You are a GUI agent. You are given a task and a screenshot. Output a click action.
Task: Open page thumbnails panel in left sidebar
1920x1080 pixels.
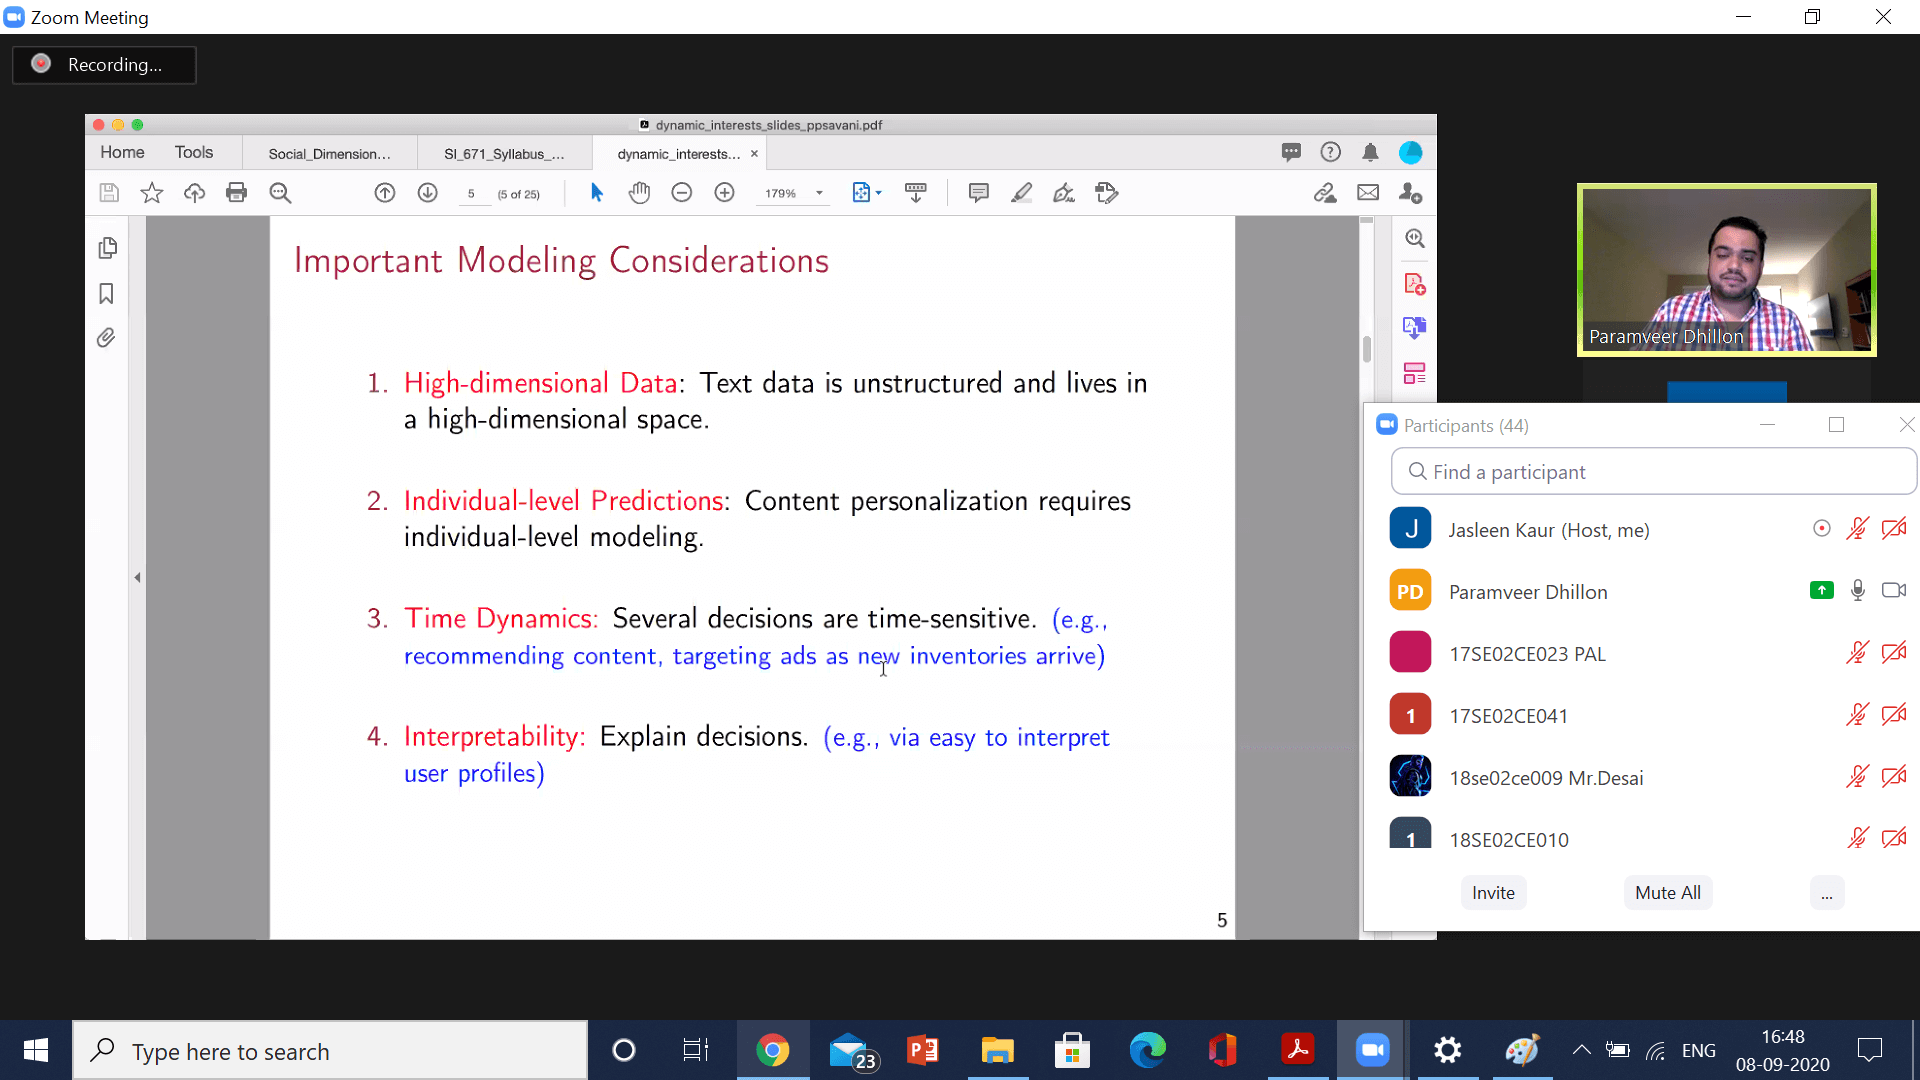point(107,248)
